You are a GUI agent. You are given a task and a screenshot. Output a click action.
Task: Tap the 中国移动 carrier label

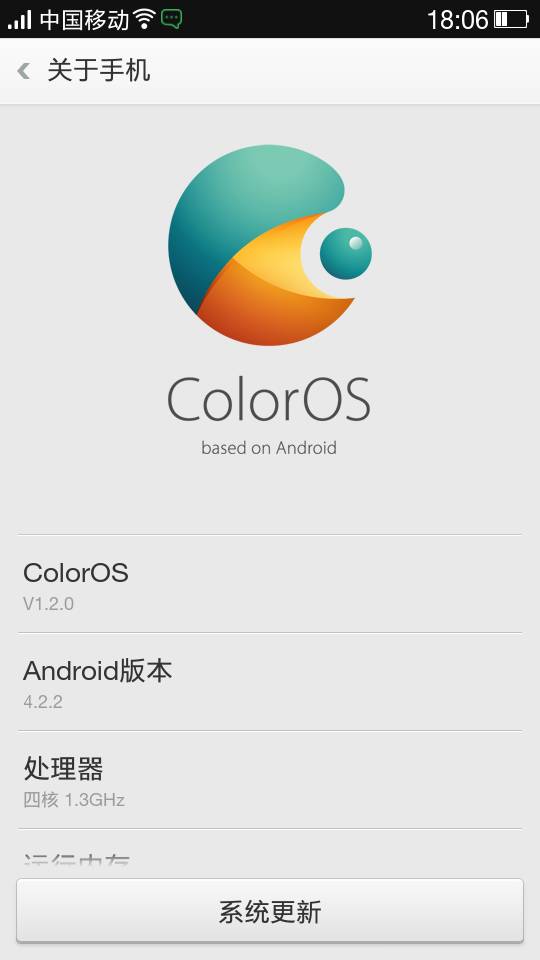84,20
